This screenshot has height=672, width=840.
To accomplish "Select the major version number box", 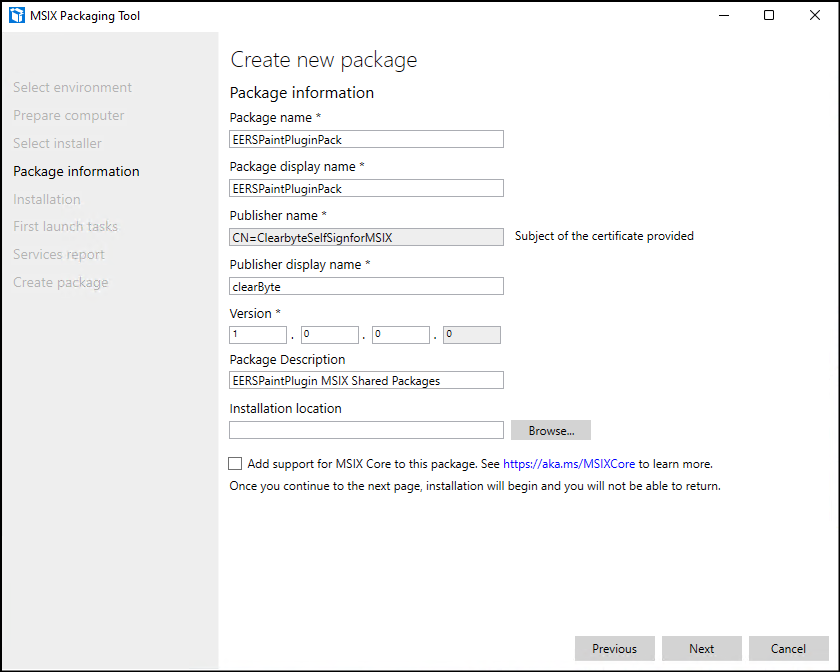I will pos(258,335).
